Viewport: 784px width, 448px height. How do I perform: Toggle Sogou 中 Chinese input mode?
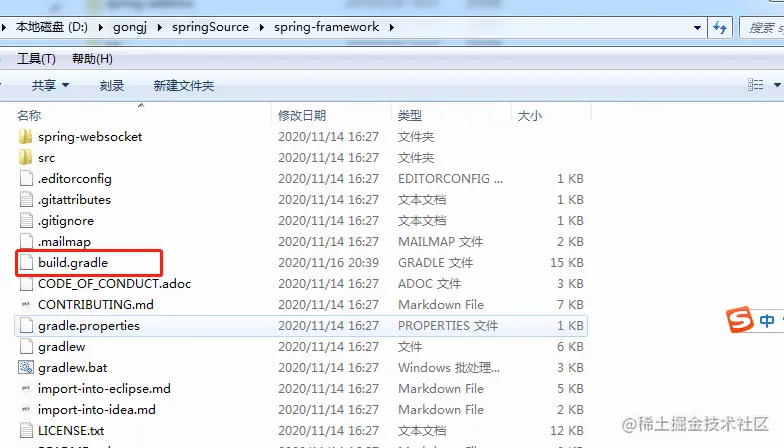coord(766,320)
